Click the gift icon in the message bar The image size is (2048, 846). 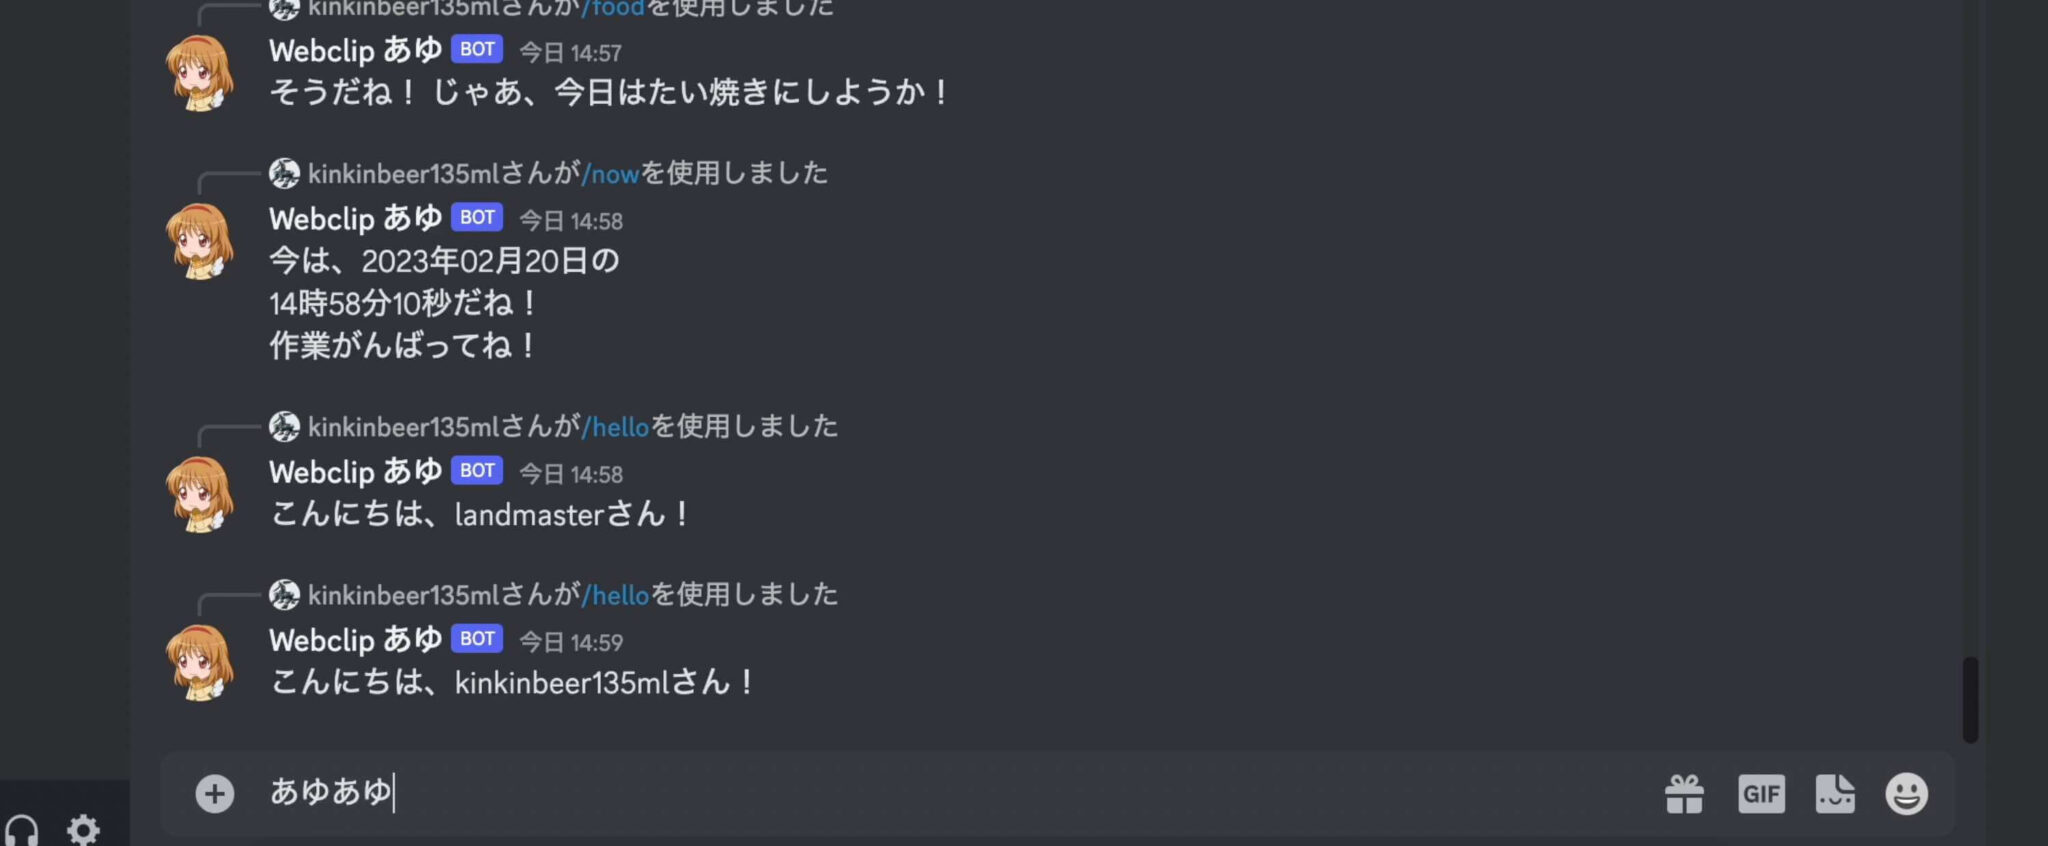[x=1684, y=793]
